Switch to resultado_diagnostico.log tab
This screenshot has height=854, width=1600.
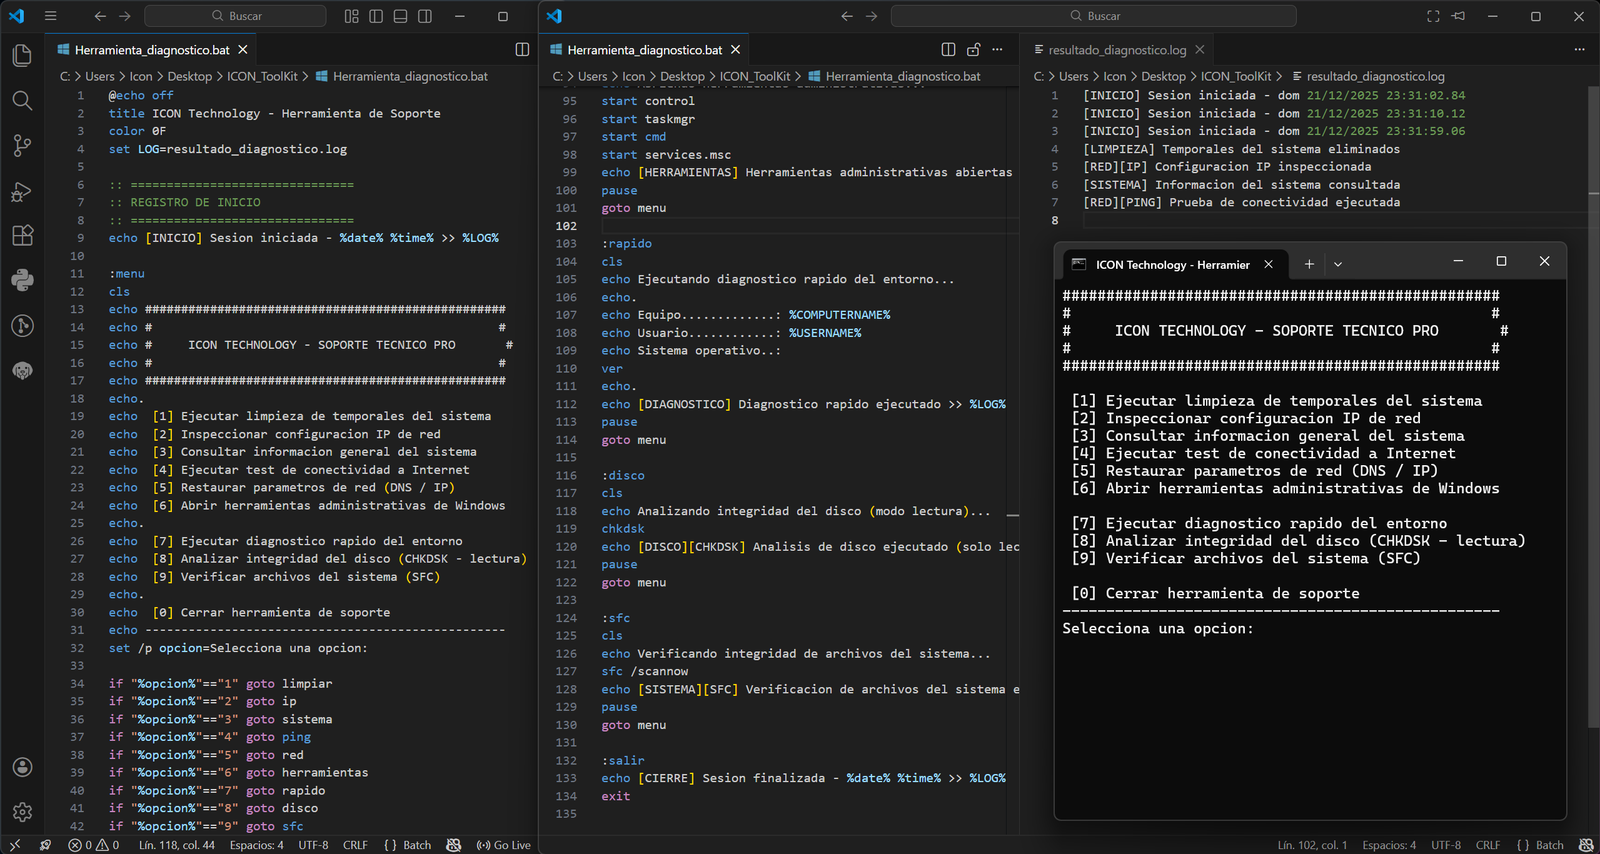tap(1116, 50)
